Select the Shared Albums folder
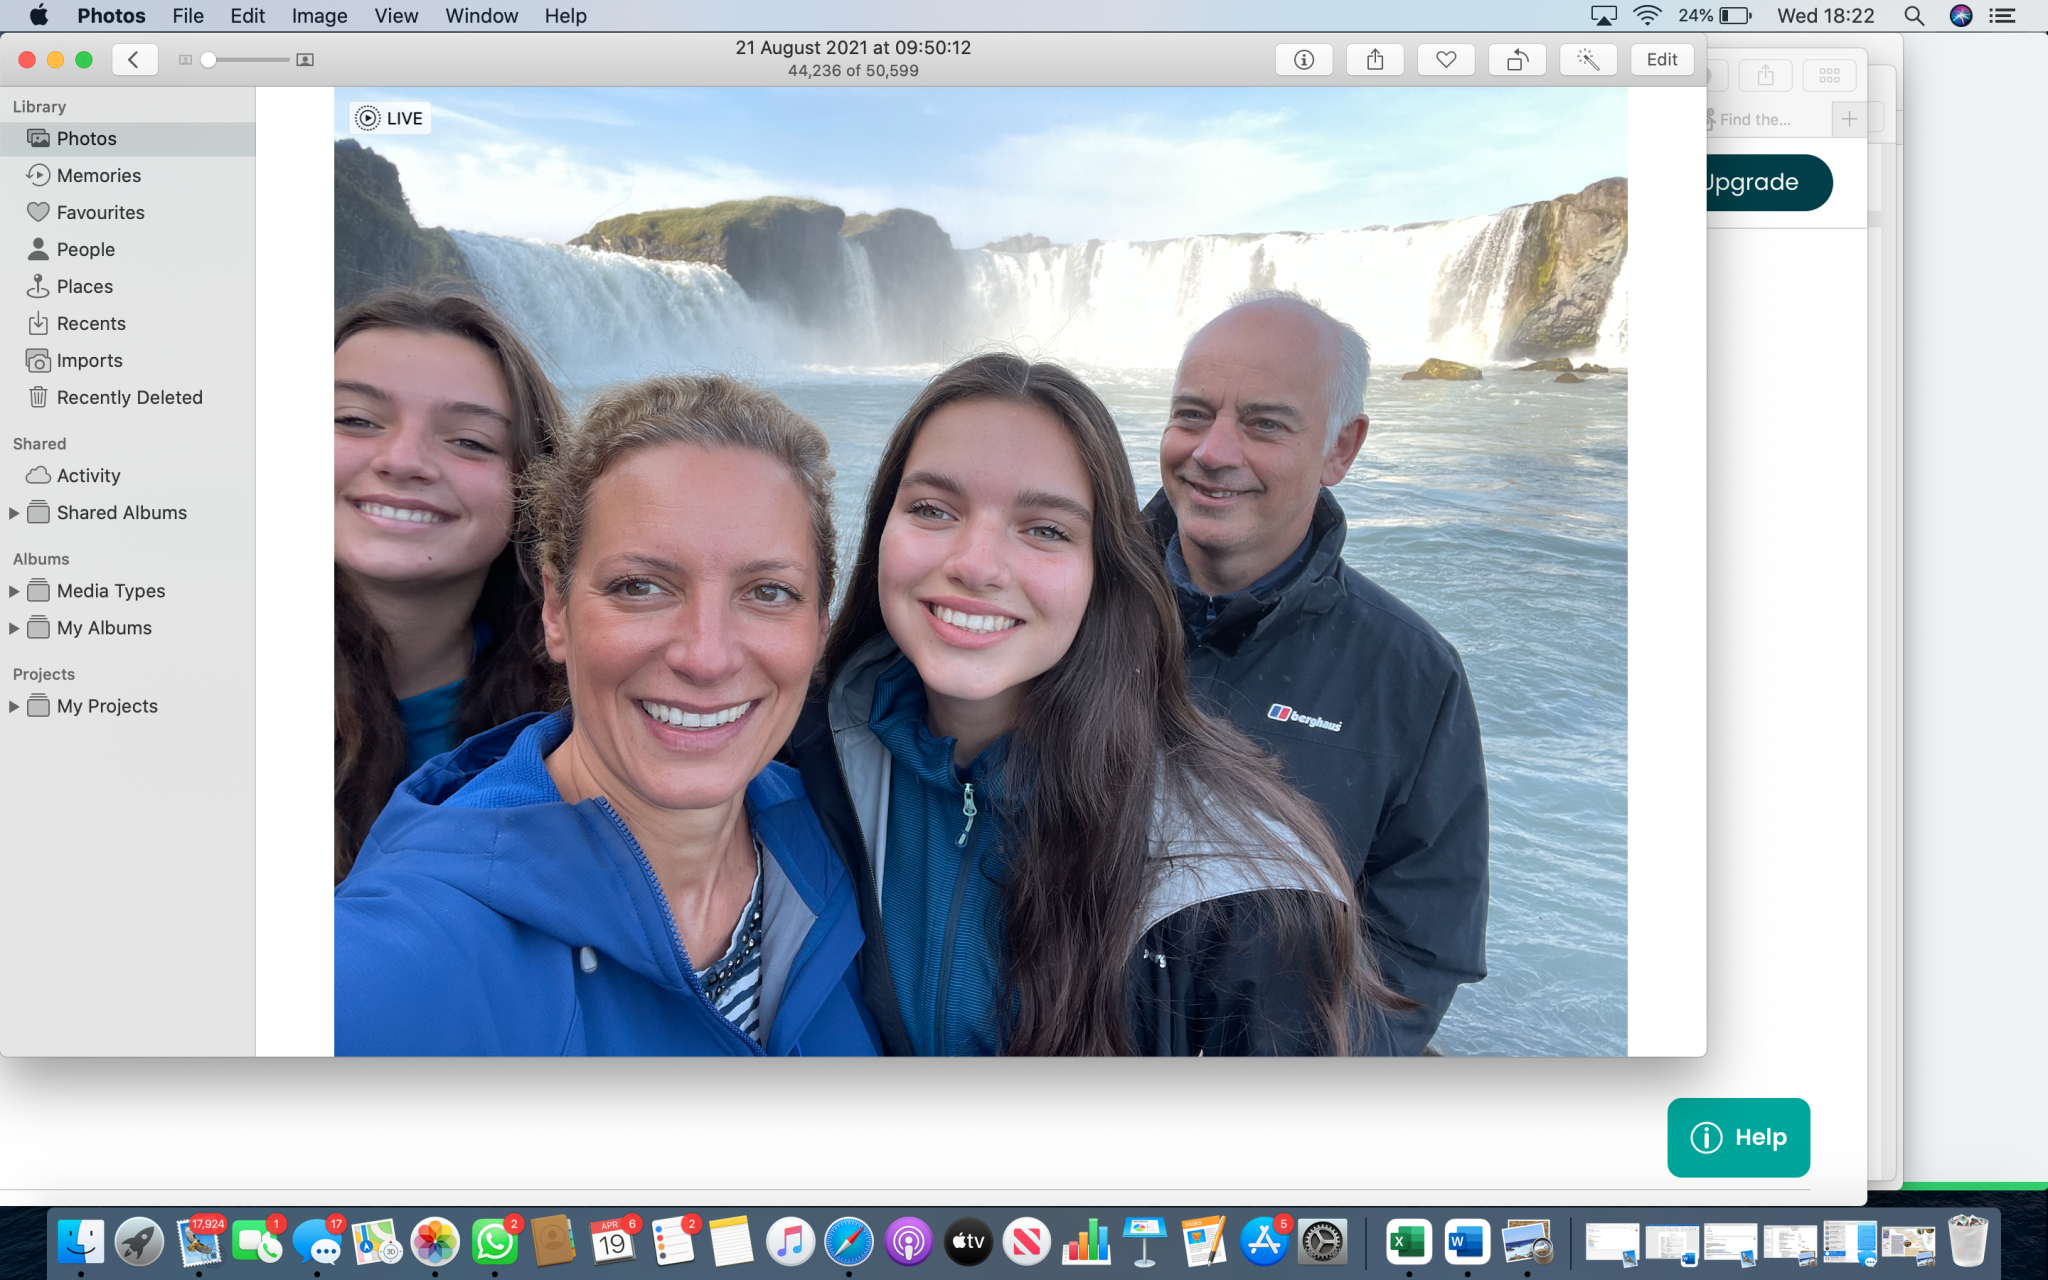Viewport: 2048px width, 1280px height. pos(121,513)
